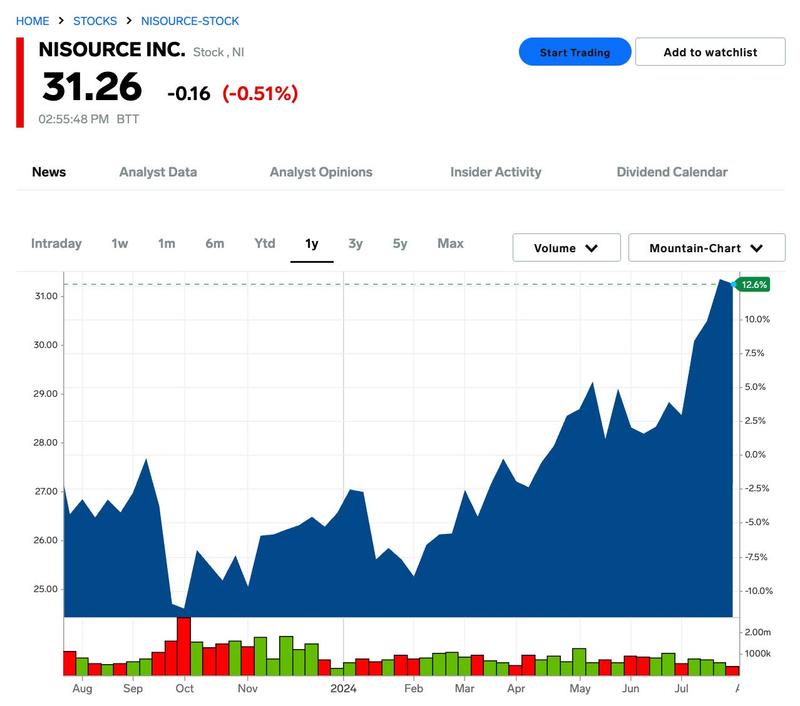Open the Analyst Opinions tab
800x706 pixels.
(321, 172)
